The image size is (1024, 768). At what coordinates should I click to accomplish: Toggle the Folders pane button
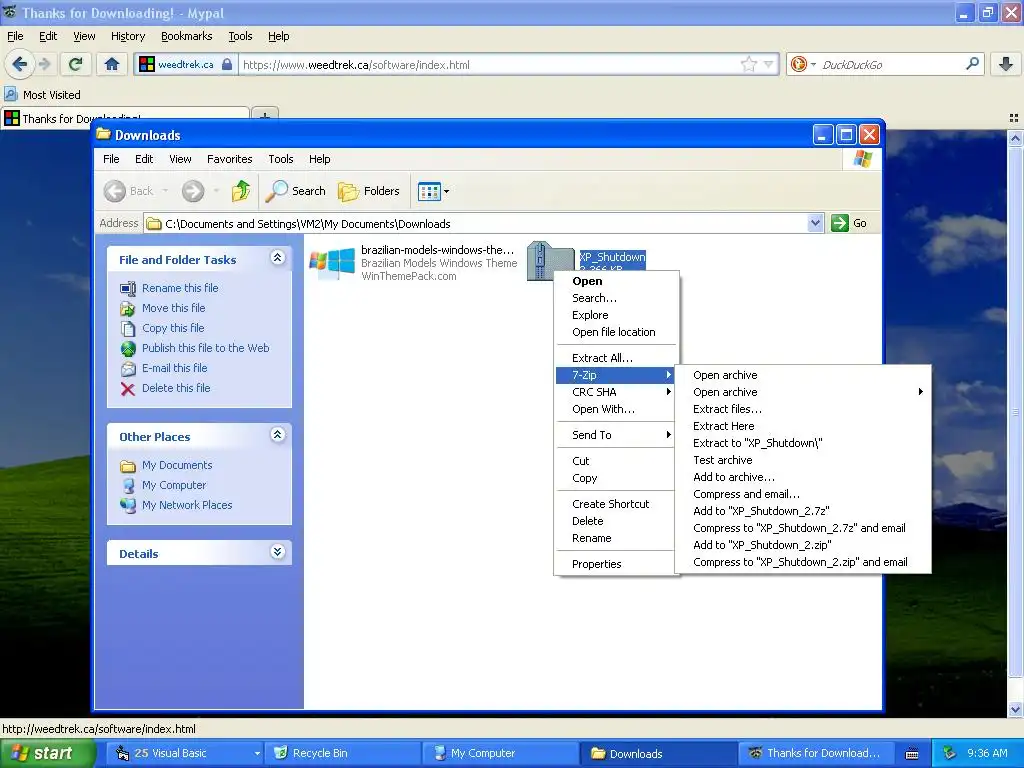click(369, 191)
